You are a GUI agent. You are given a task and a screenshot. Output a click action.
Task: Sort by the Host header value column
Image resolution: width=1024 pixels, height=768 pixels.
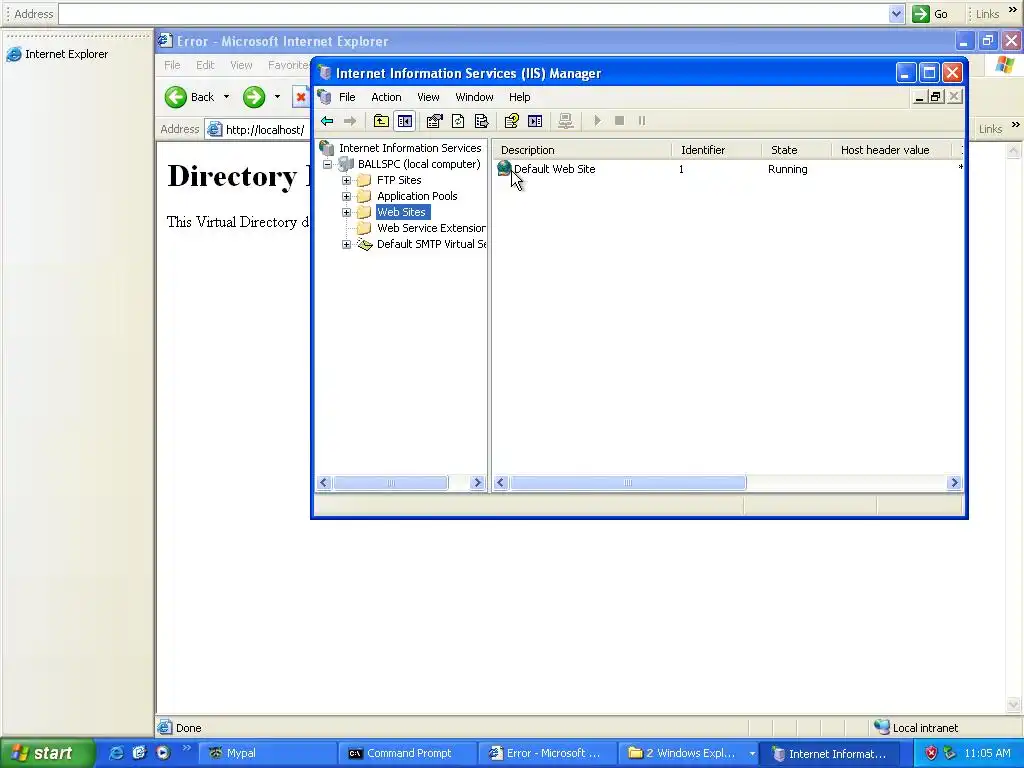click(x=892, y=150)
